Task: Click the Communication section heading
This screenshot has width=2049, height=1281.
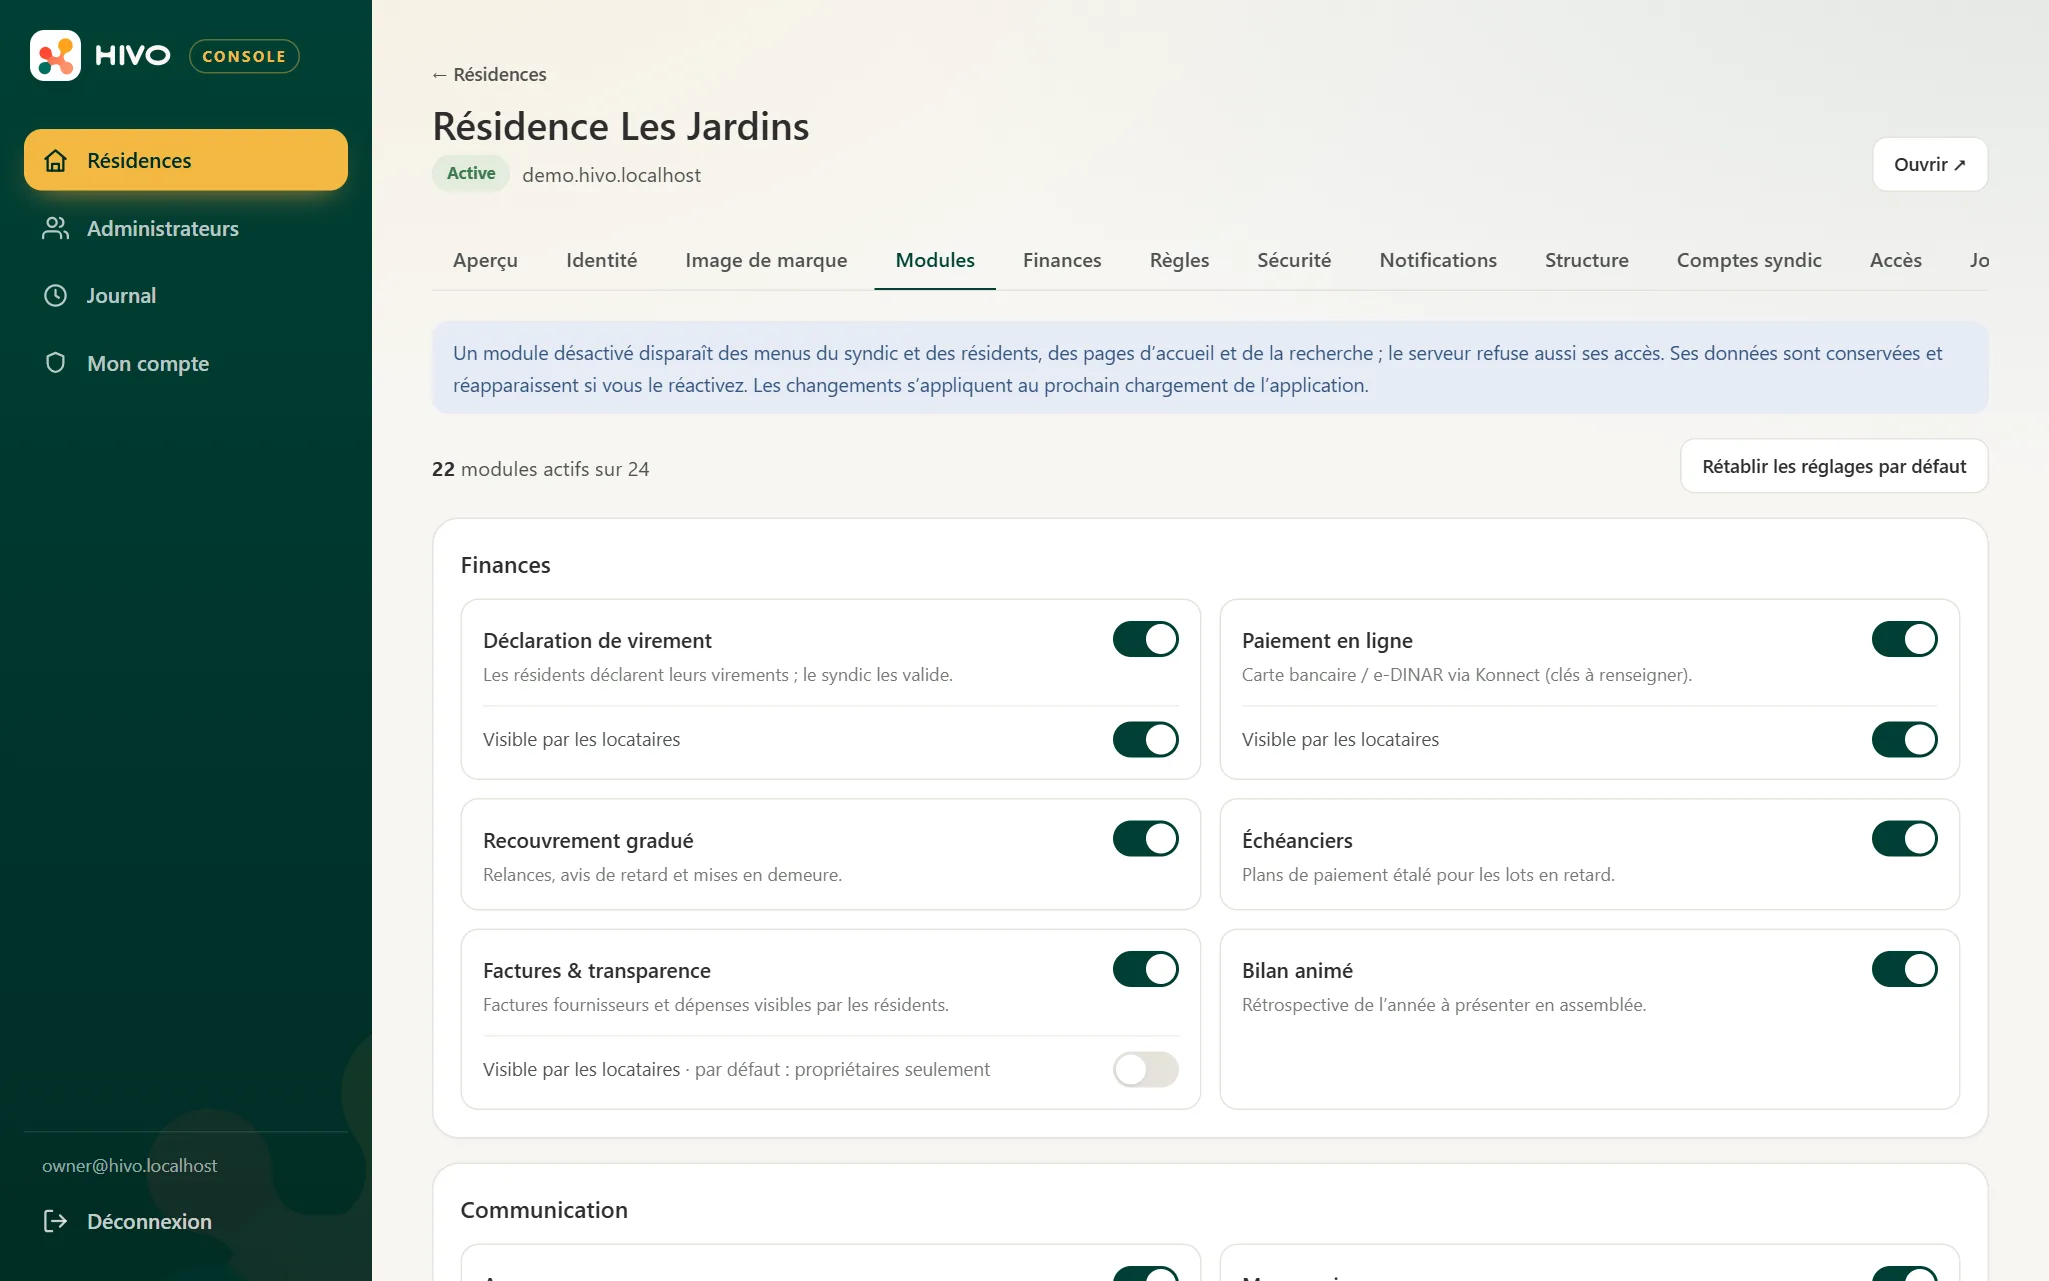Action: click(544, 1210)
